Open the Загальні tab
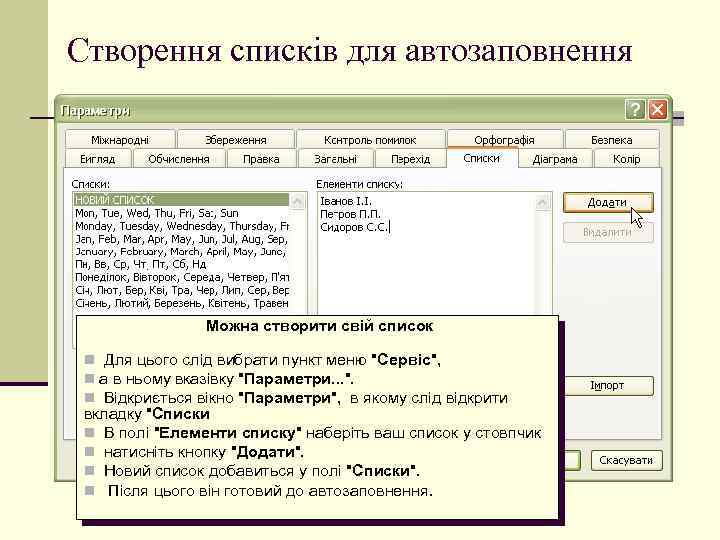 [336, 159]
